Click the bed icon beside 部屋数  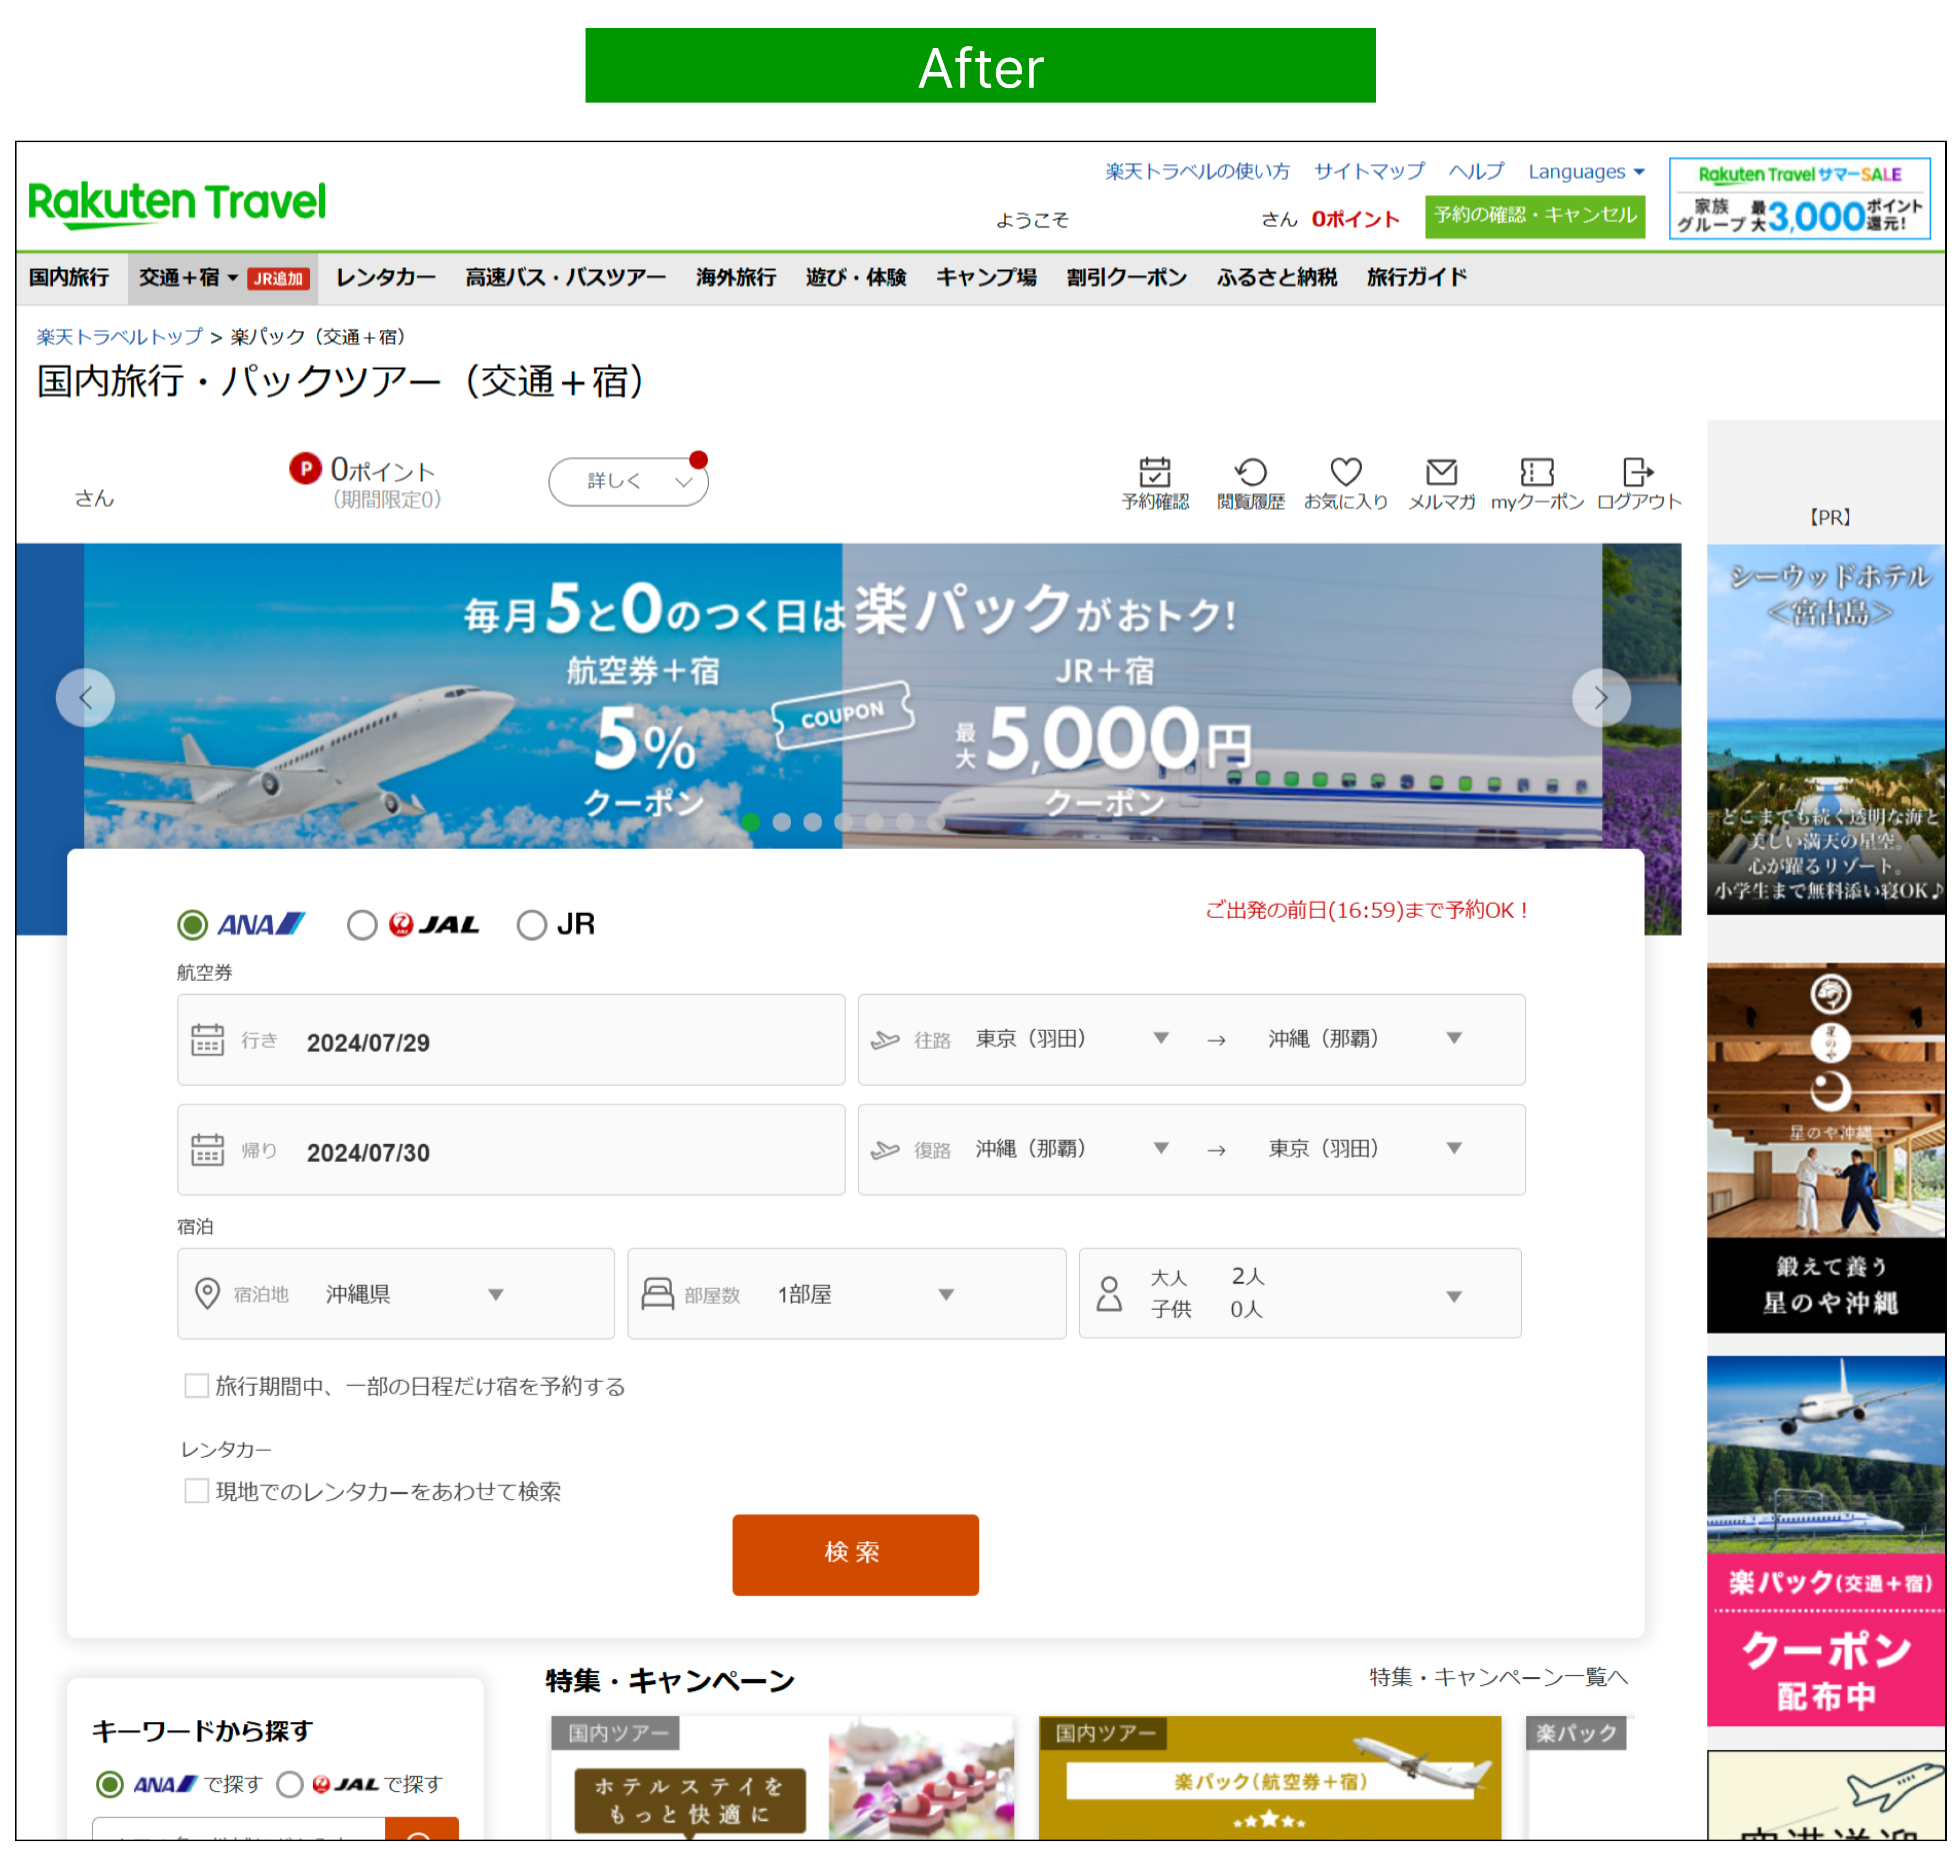click(657, 1293)
